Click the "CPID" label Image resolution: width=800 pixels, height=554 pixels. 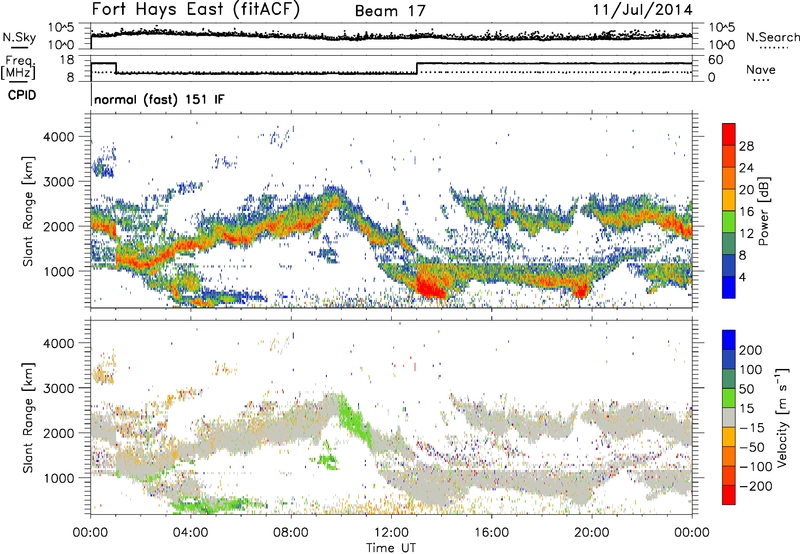(x=22, y=95)
